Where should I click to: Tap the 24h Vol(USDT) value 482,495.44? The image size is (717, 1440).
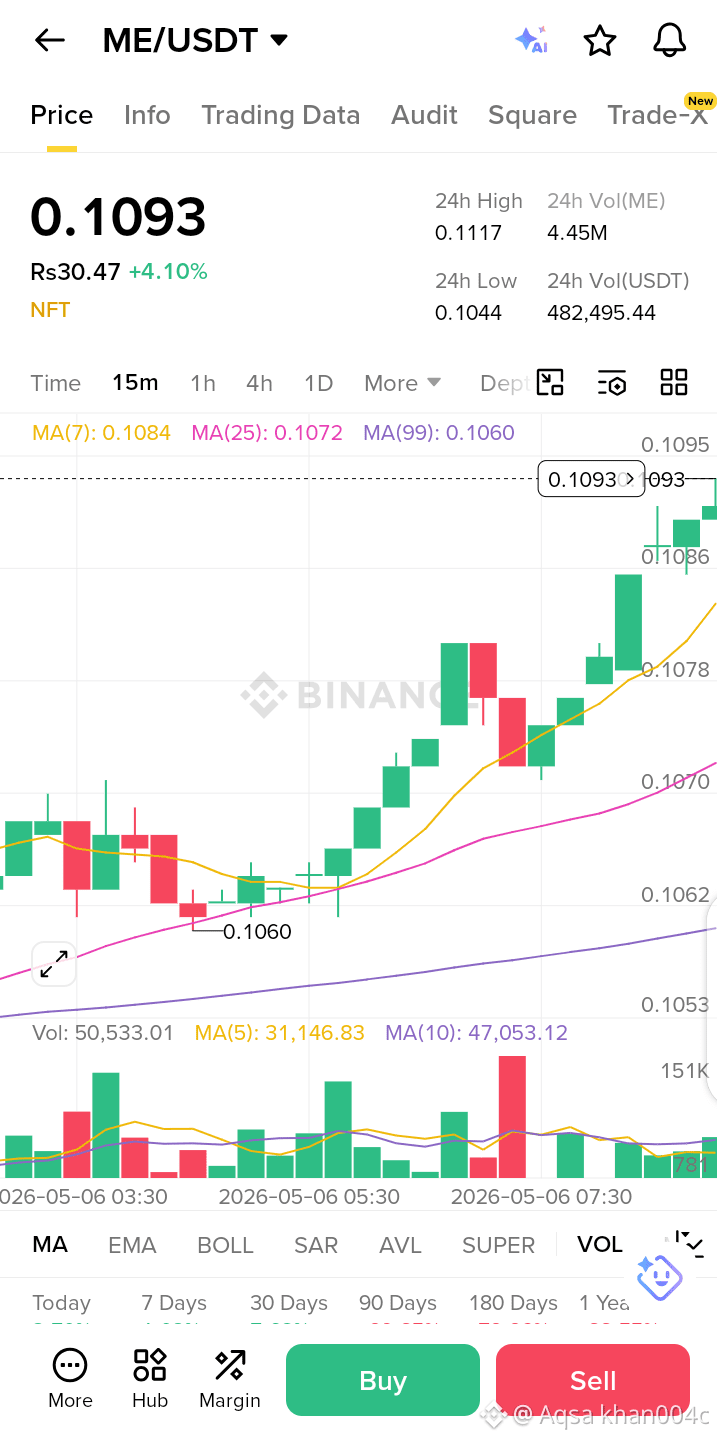601,313
